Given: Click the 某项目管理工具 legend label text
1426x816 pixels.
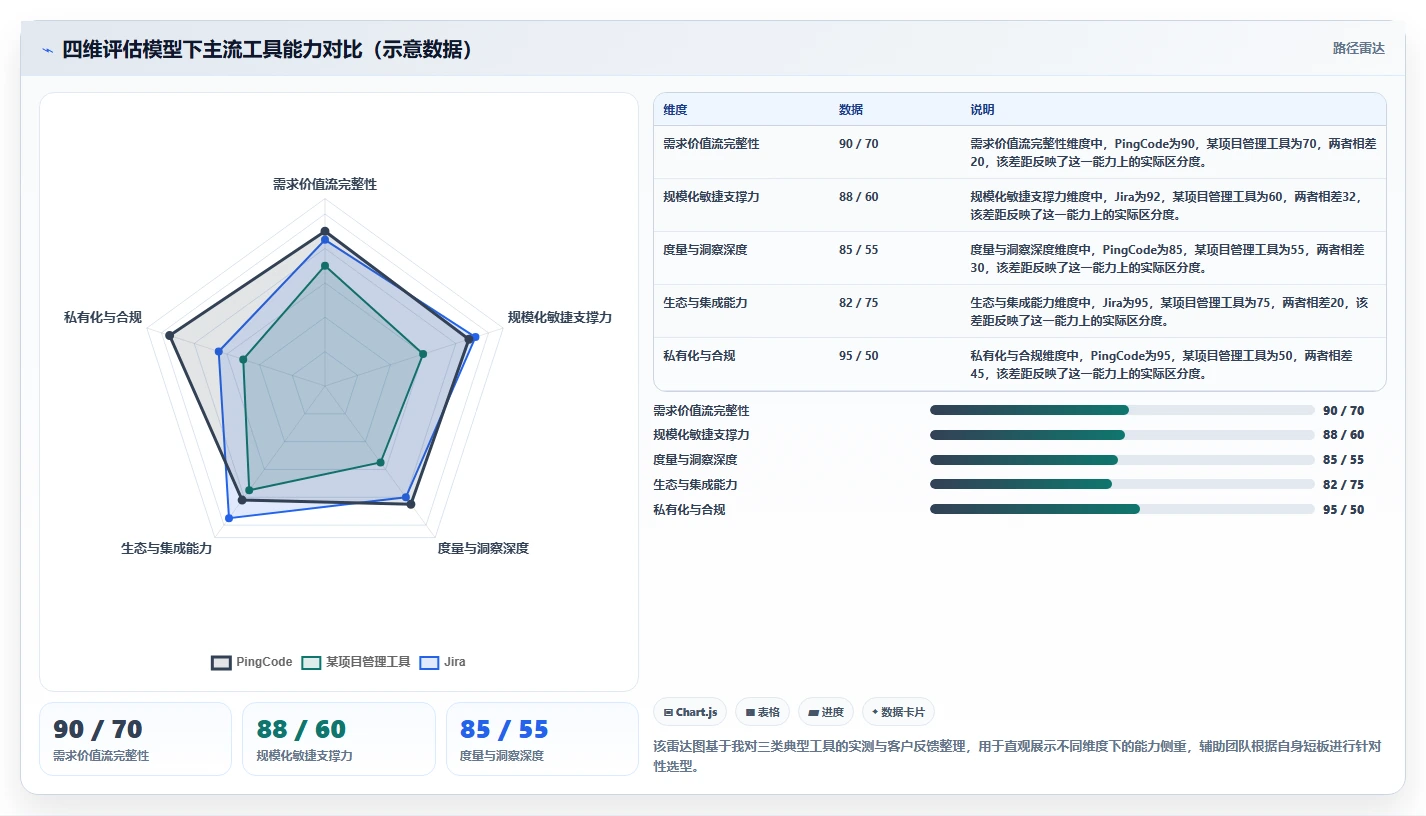Looking at the screenshot, I should (x=368, y=662).
